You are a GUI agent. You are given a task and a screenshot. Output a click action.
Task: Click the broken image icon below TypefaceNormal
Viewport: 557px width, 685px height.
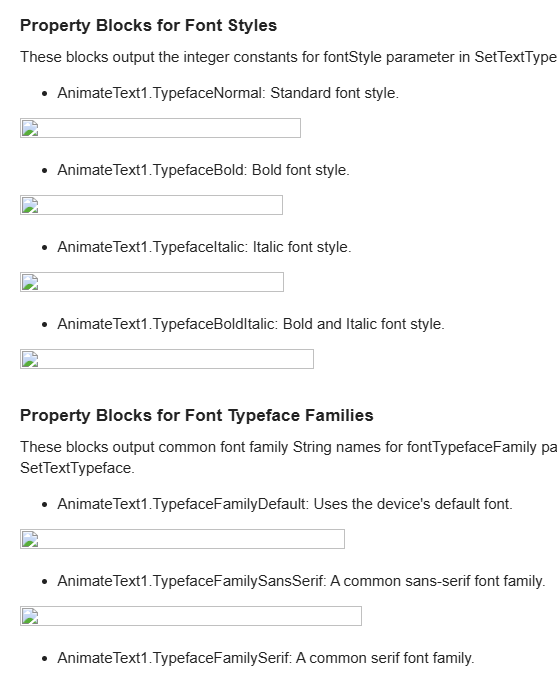[30, 128]
